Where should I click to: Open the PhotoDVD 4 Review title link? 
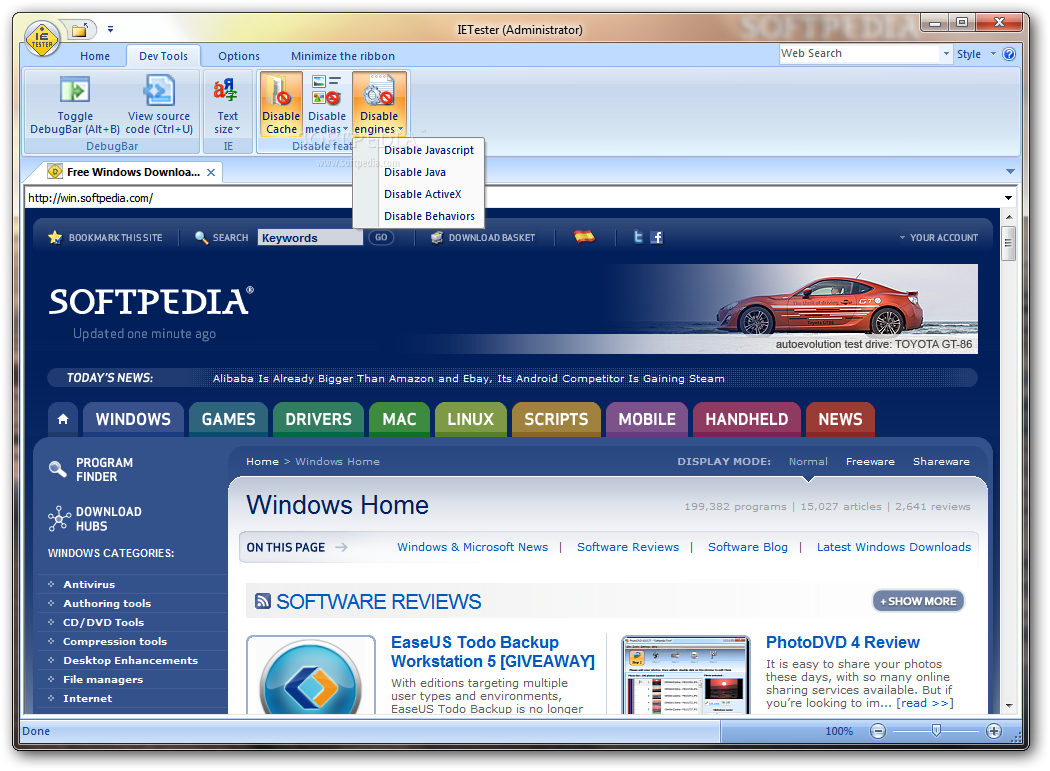842,642
